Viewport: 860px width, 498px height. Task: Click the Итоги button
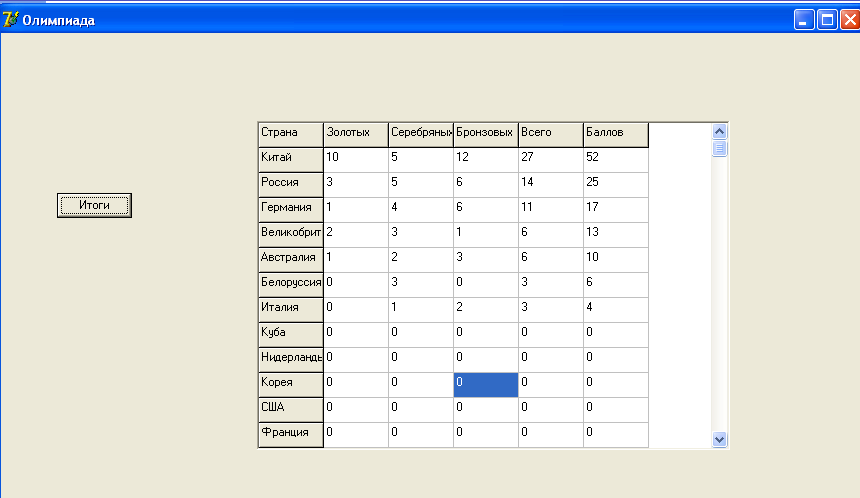click(94, 205)
